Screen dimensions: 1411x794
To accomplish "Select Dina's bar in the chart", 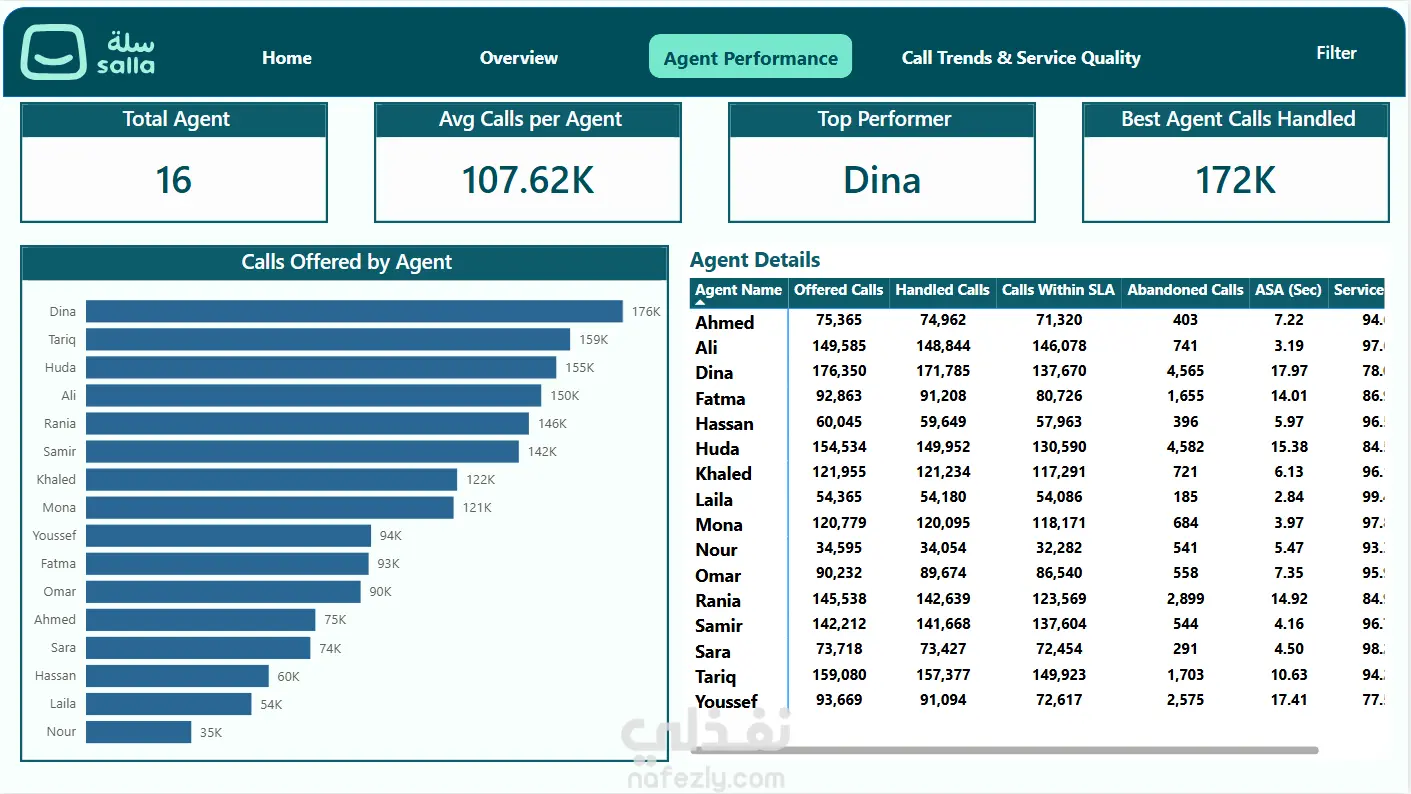I will tap(354, 311).
